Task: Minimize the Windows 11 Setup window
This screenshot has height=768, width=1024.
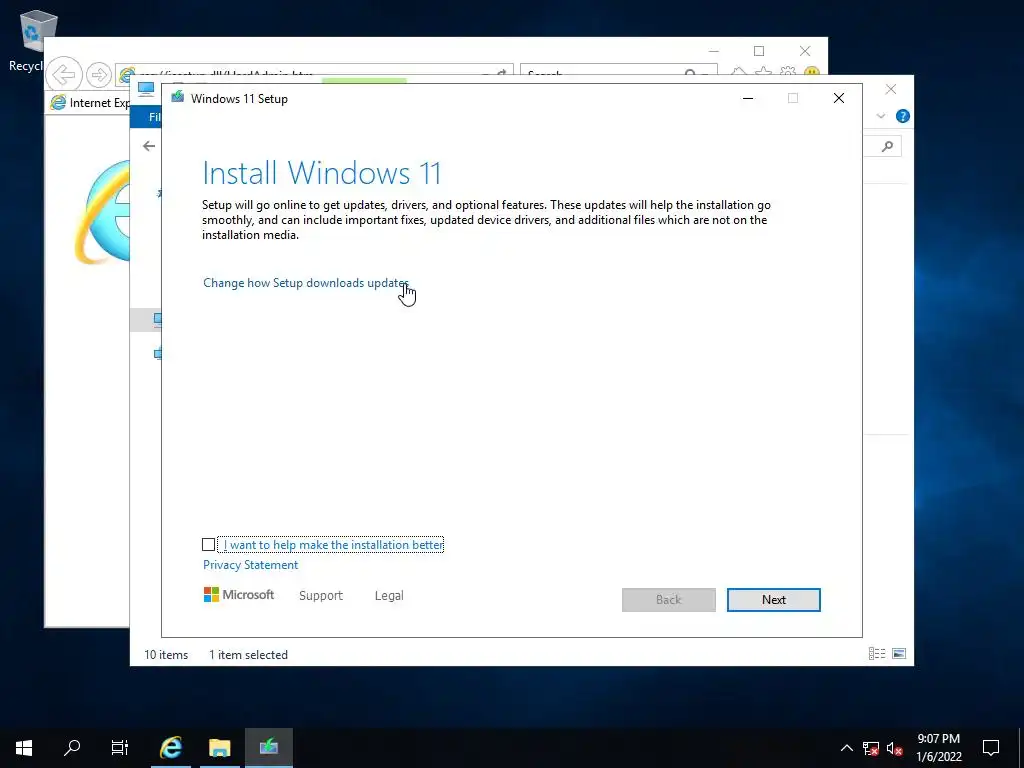Action: click(748, 99)
